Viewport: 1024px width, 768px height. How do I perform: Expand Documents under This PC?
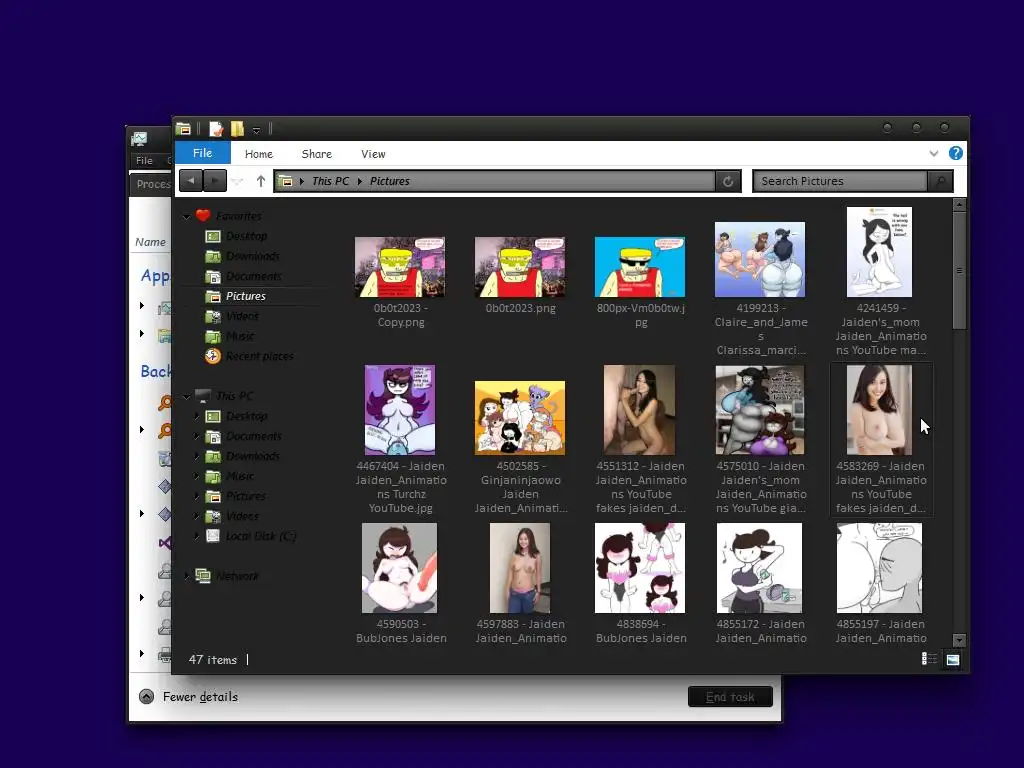tap(197, 436)
